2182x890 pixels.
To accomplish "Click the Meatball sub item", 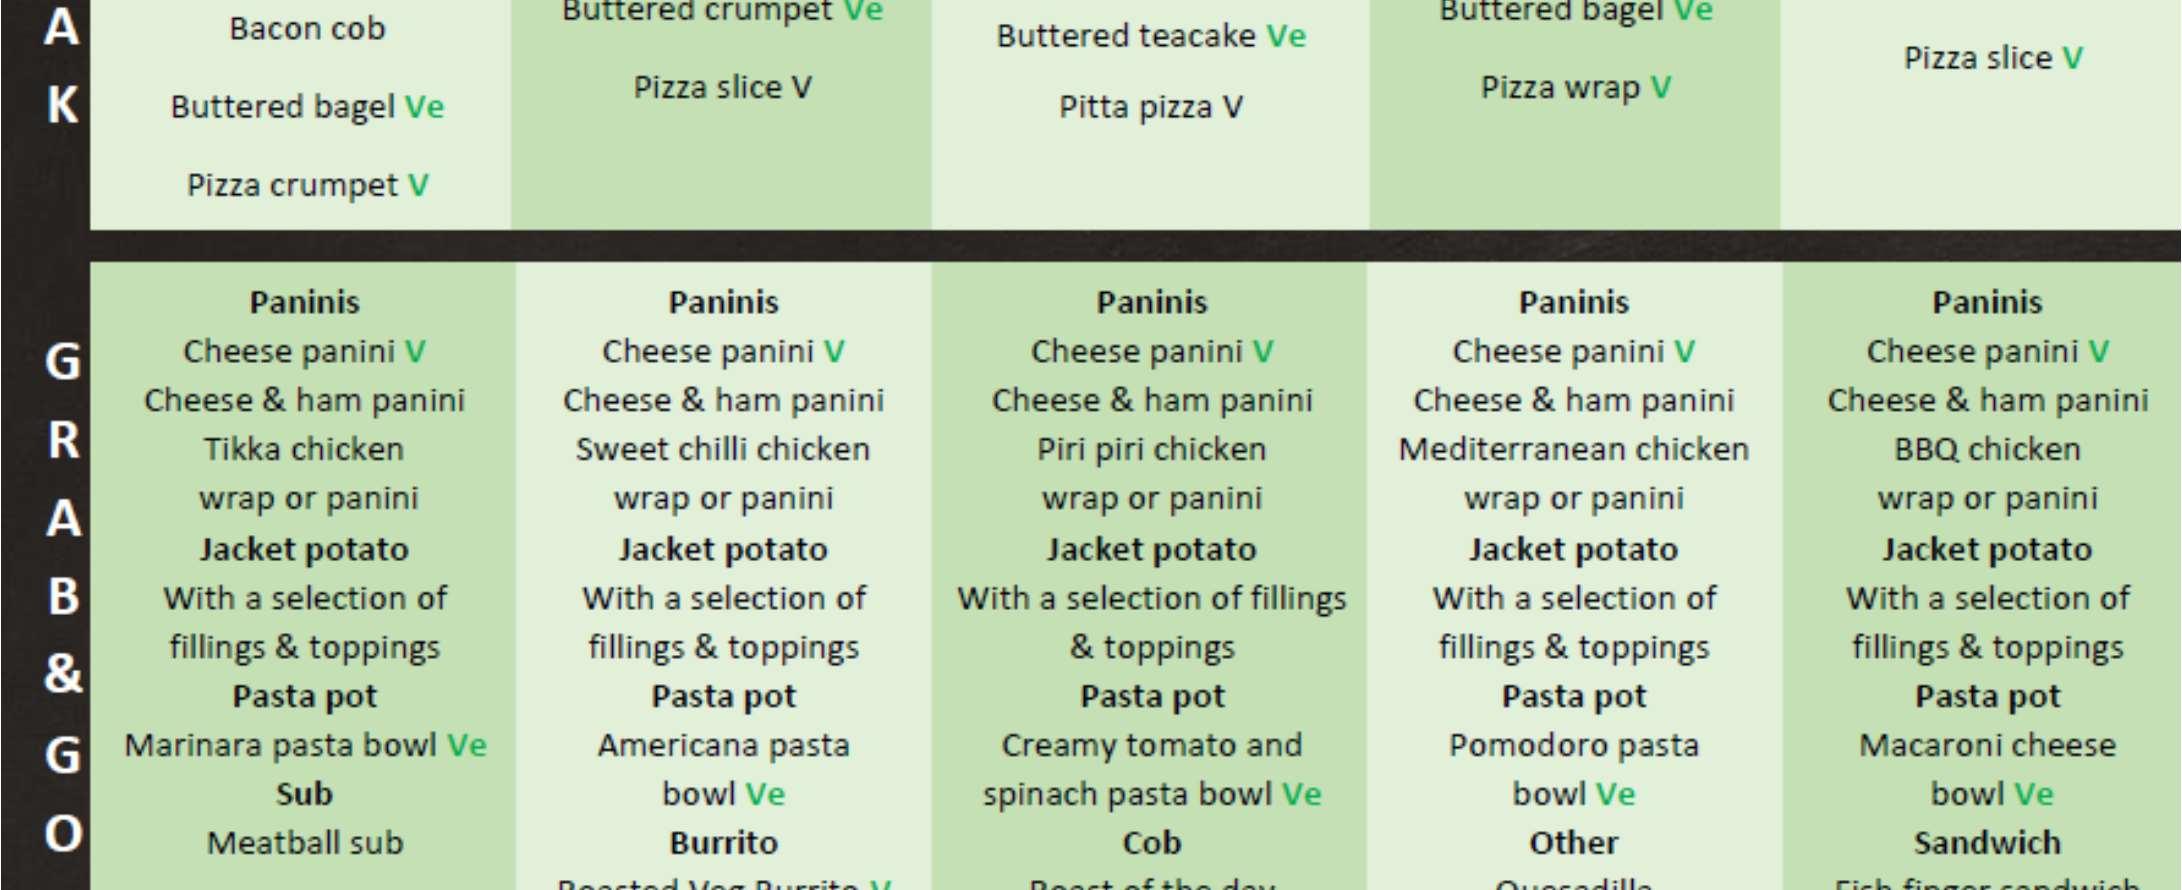I will (x=305, y=843).
